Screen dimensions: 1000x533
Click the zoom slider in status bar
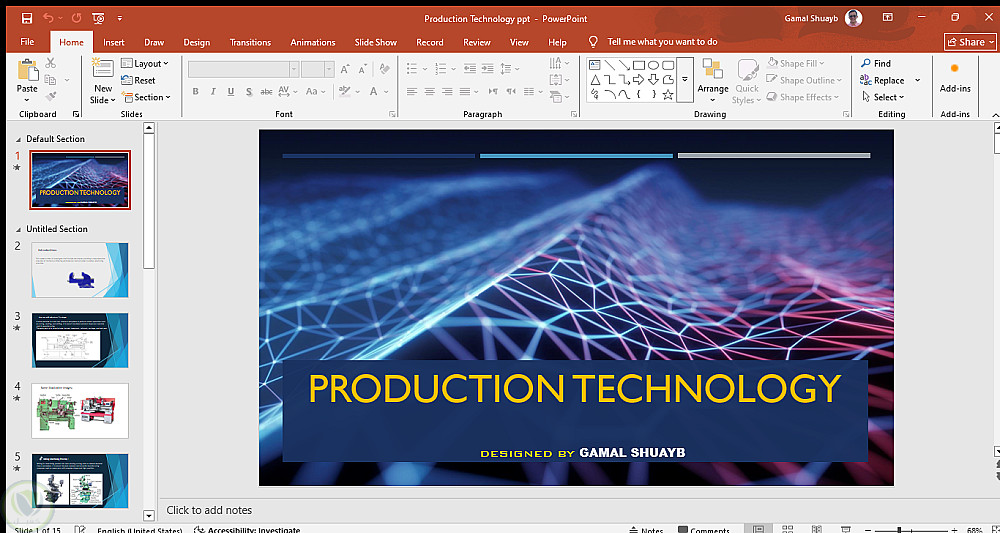(912, 530)
